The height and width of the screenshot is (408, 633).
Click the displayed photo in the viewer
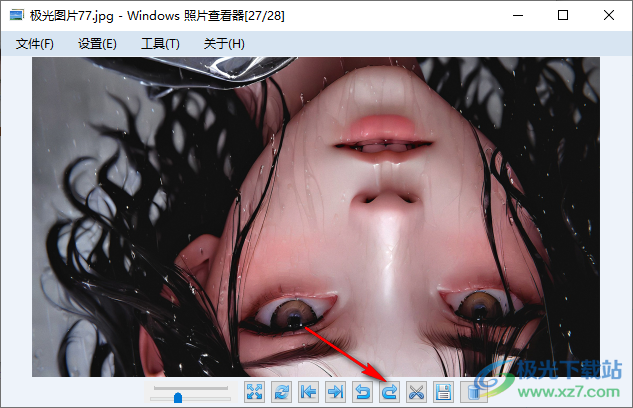coord(316,217)
